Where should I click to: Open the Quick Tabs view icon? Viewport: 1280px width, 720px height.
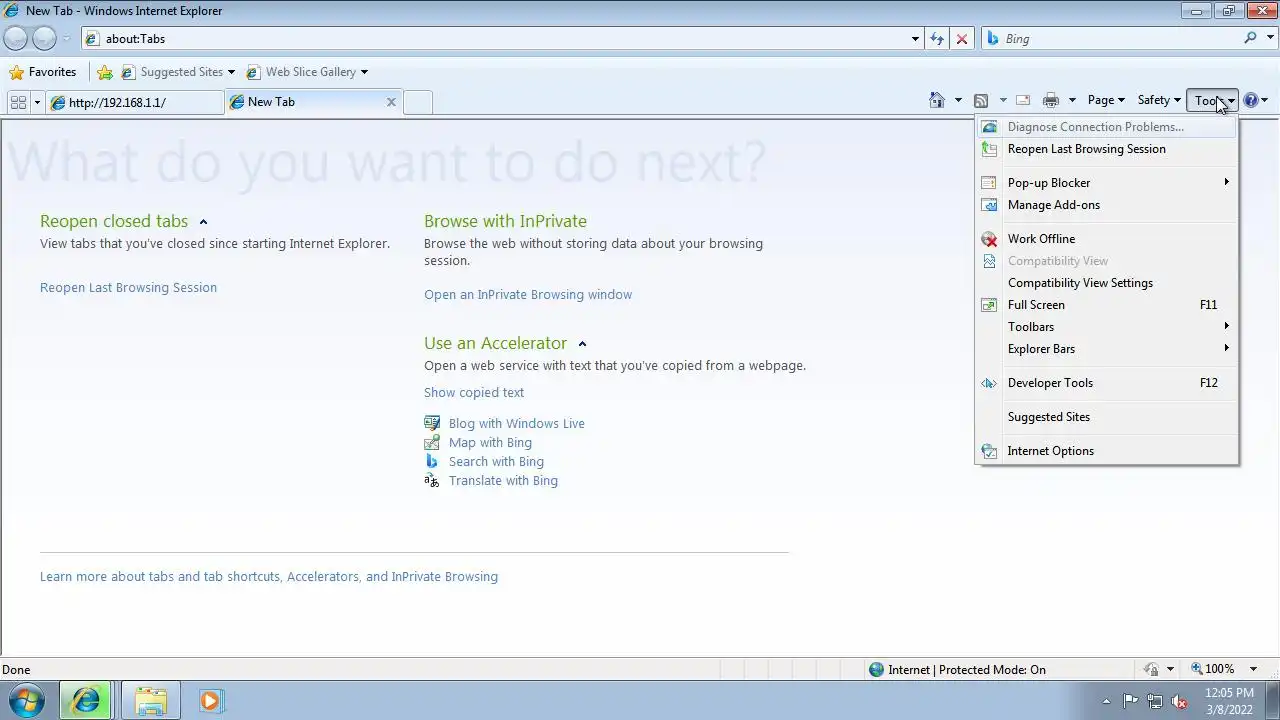tap(18, 102)
